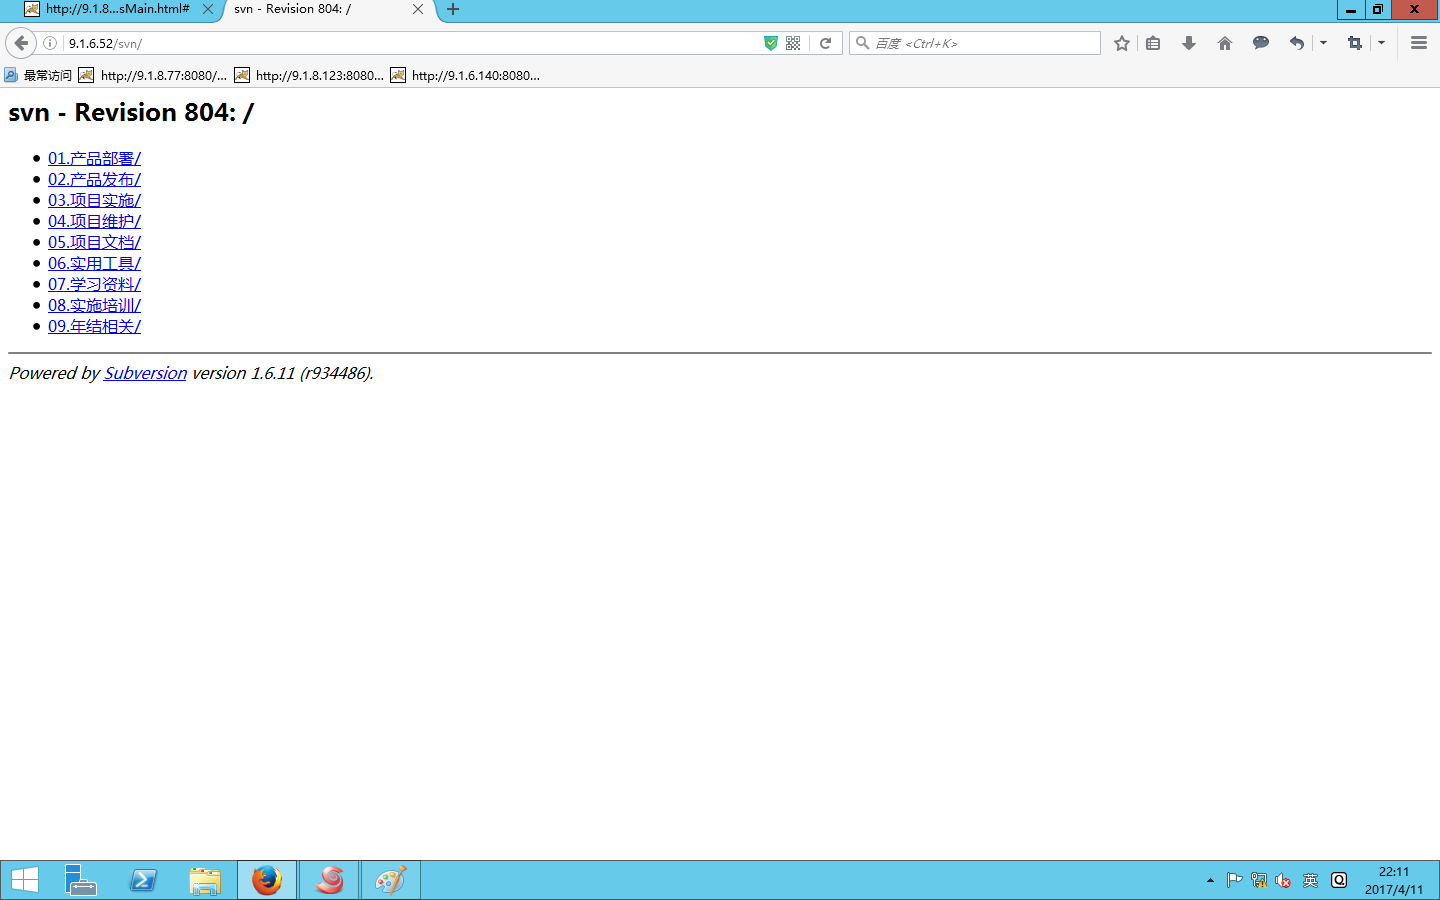Click the undo arrow toolbar icon
The image size is (1440, 900).
pos(1297,43)
